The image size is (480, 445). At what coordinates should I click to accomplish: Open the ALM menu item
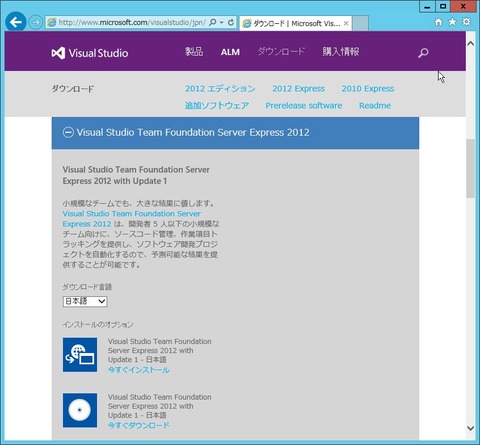[x=230, y=52]
